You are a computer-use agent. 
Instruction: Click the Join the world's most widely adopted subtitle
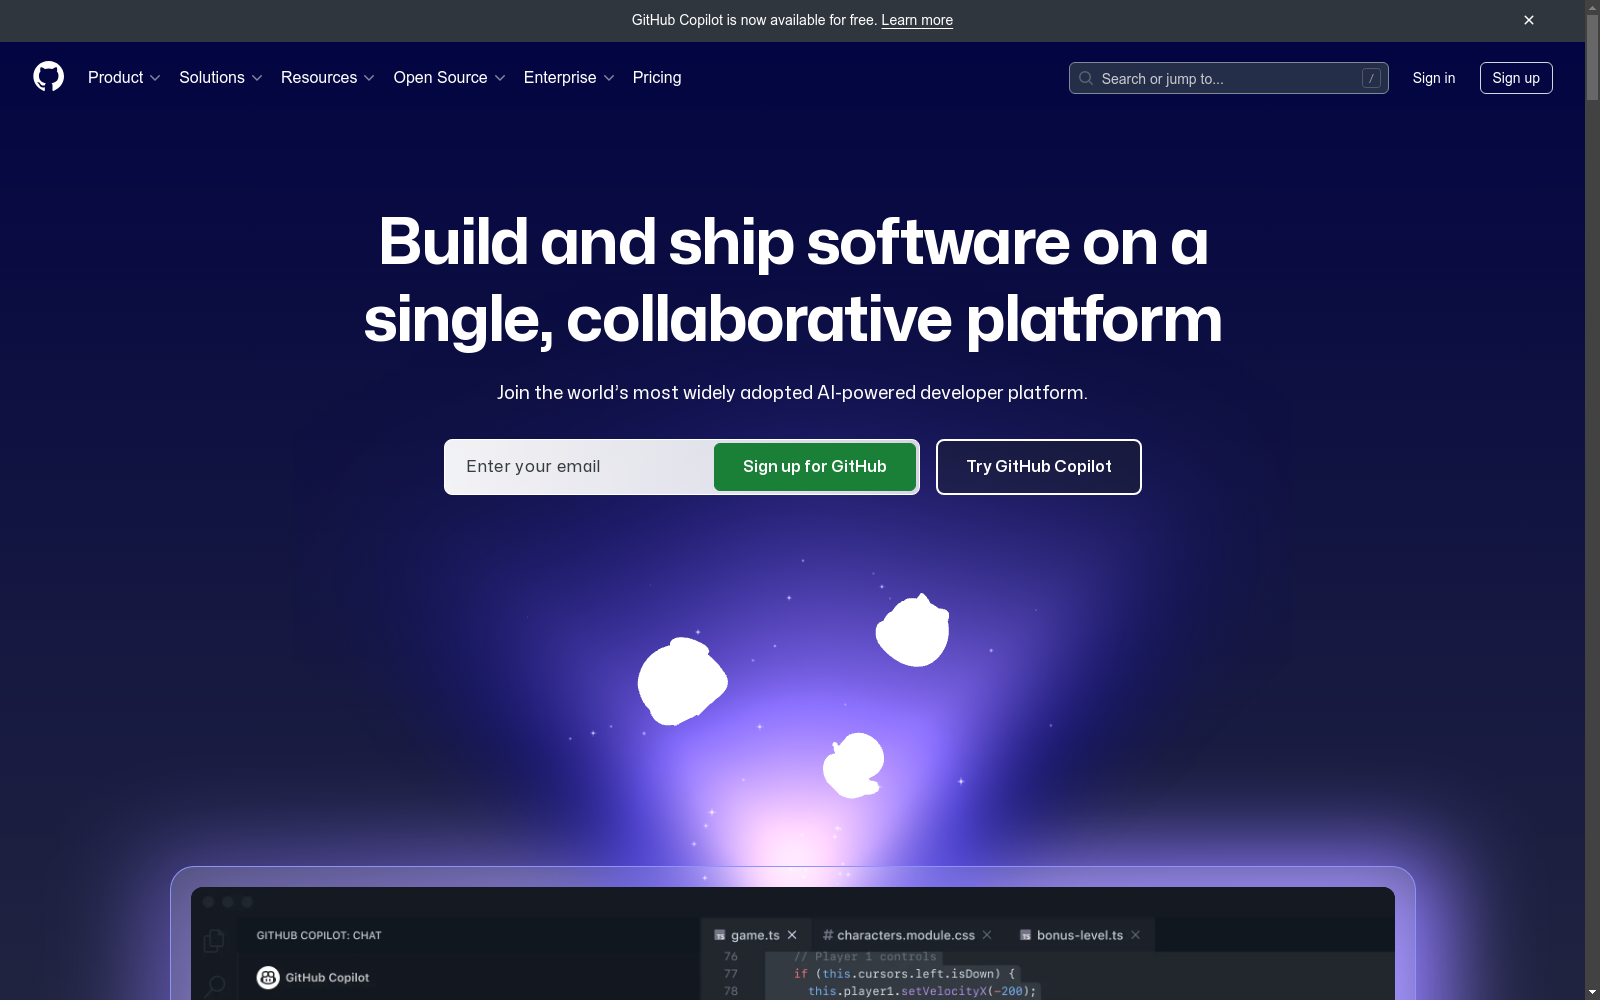point(792,392)
